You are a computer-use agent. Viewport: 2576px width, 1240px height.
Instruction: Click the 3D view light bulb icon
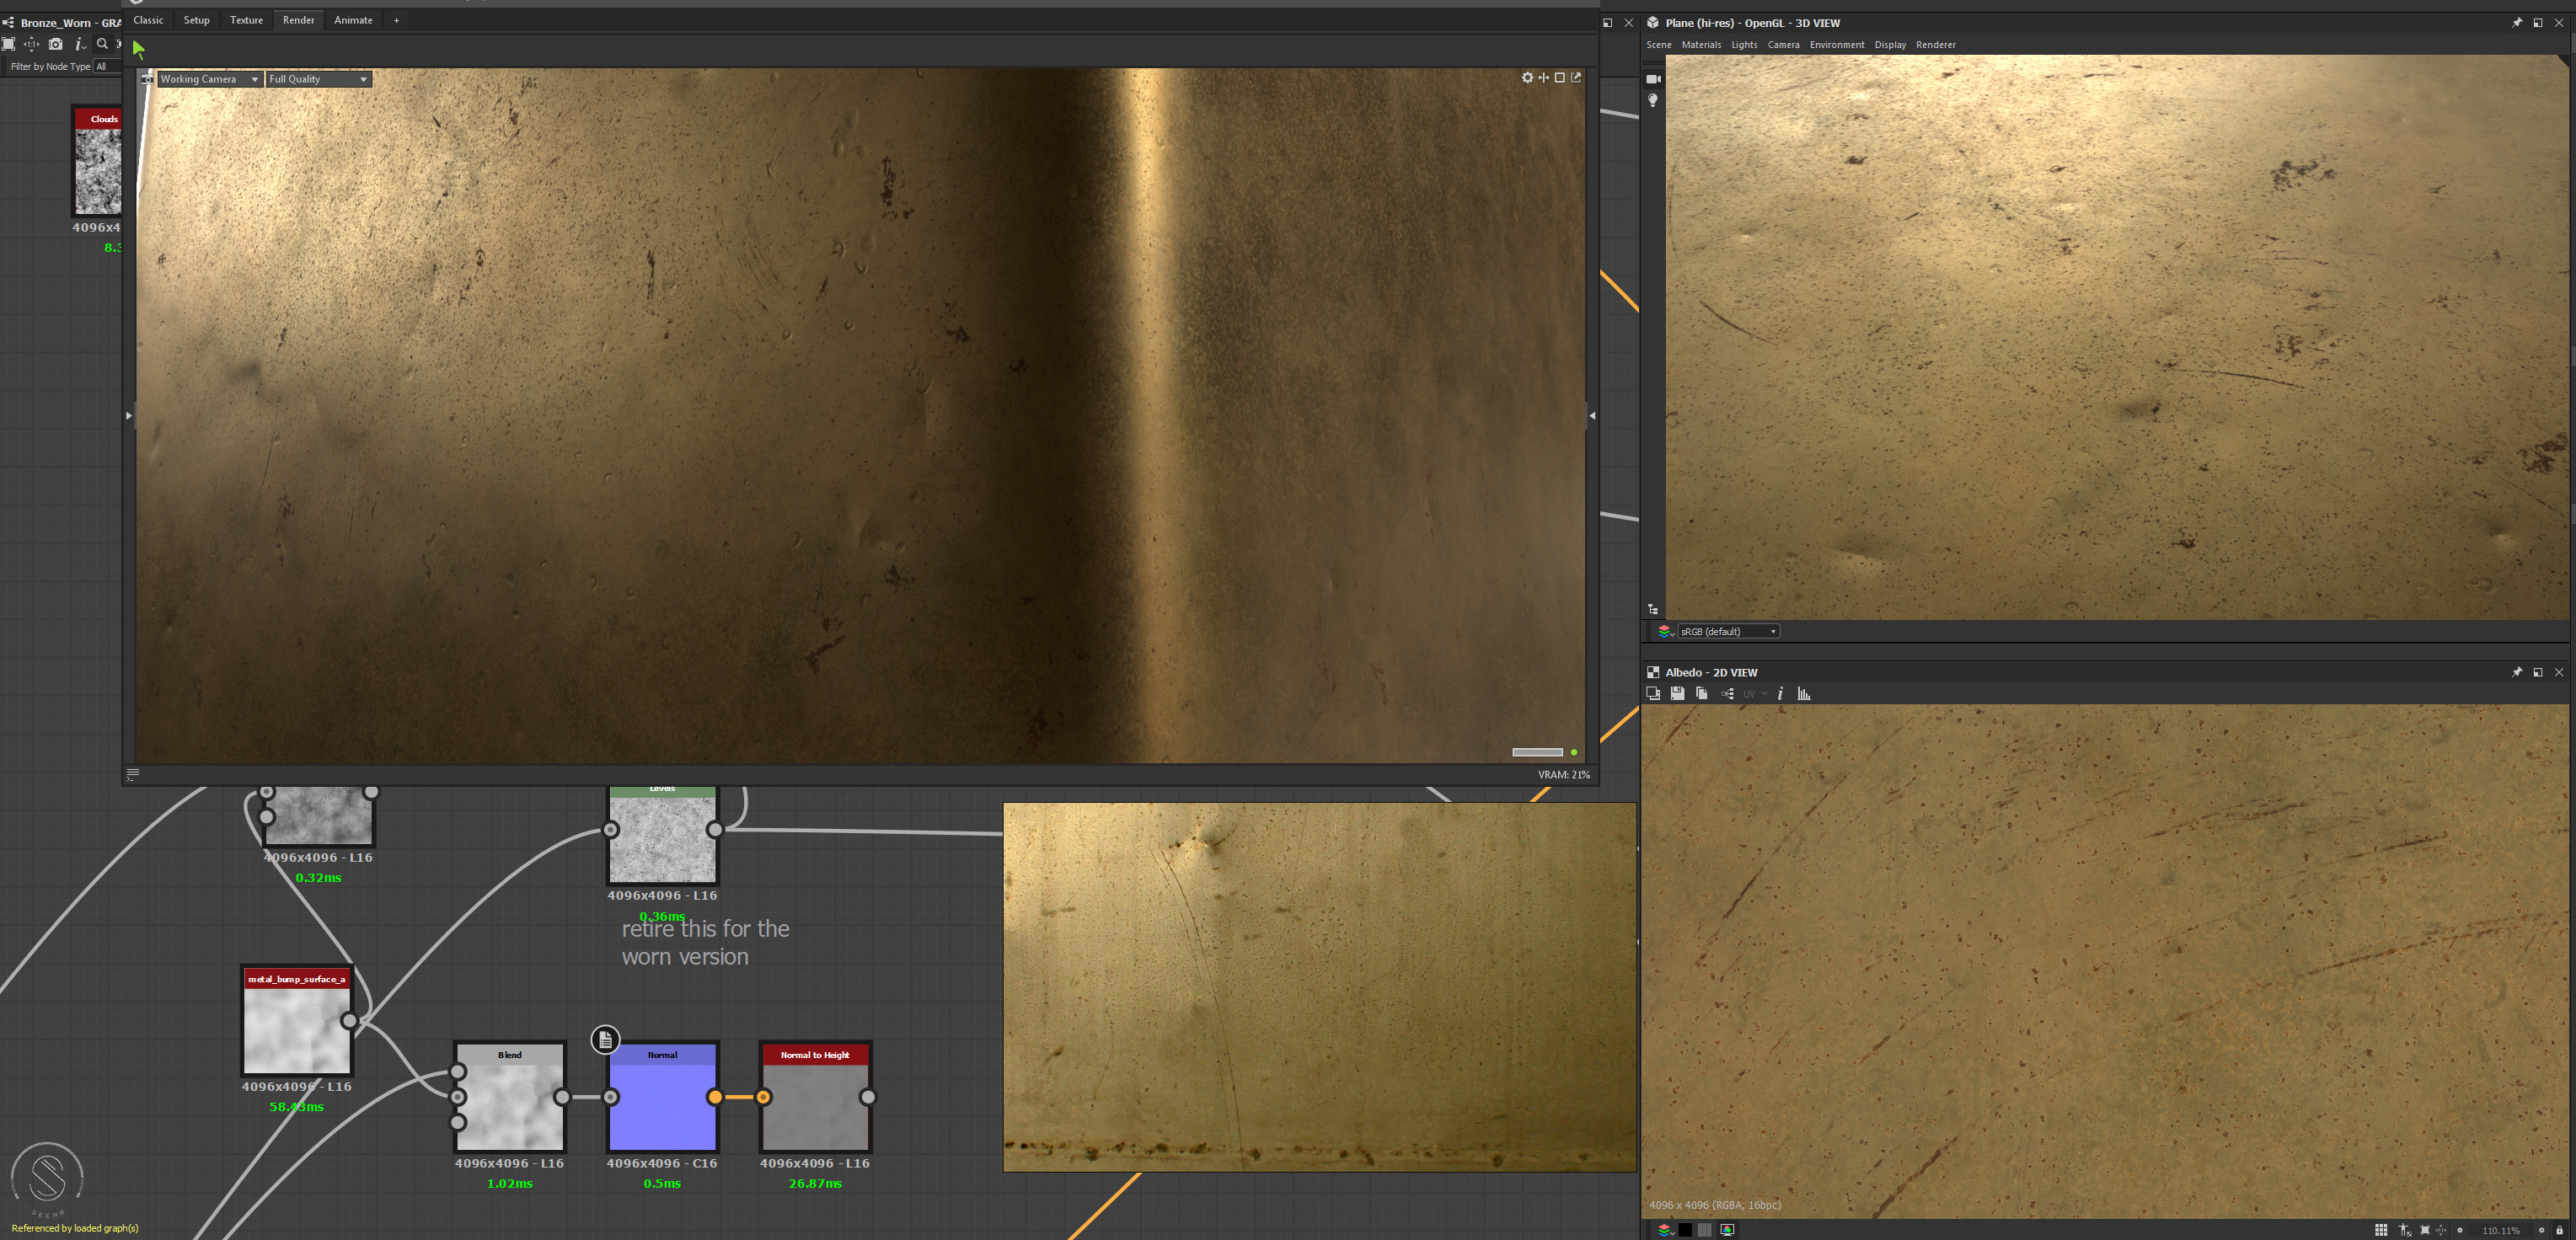(1653, 100)
